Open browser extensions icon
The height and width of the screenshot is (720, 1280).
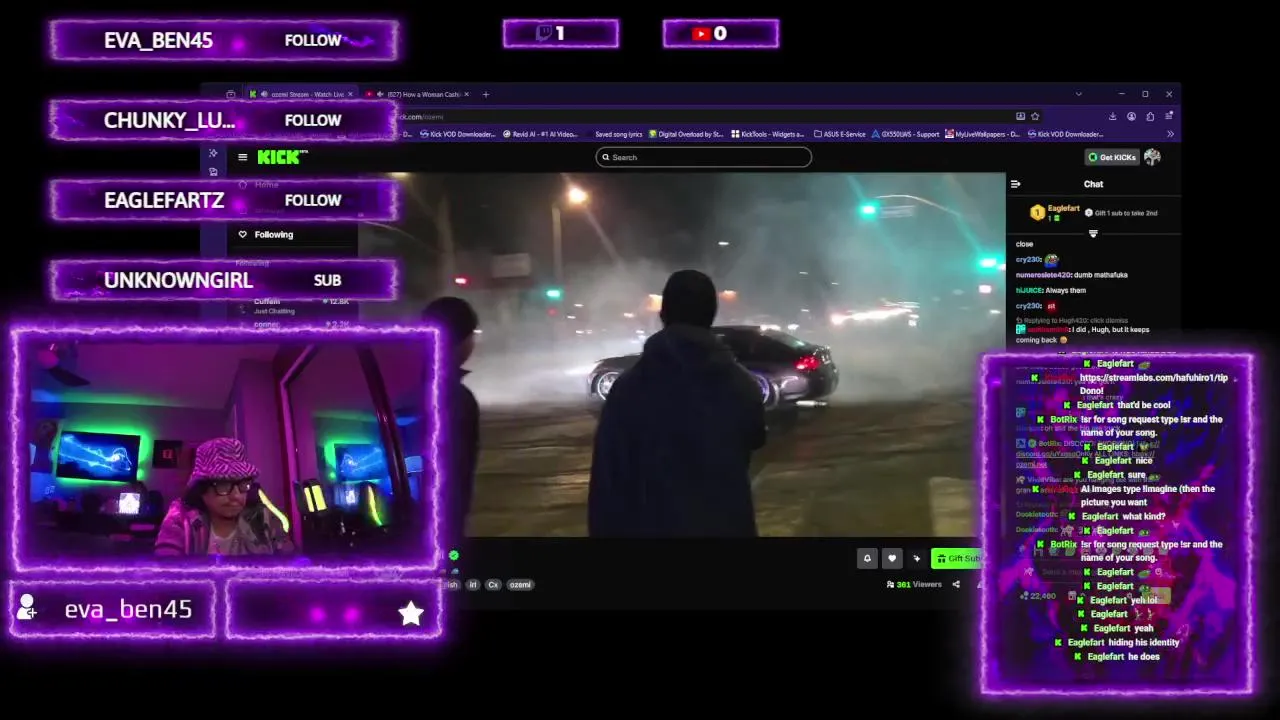(1150, 116)
